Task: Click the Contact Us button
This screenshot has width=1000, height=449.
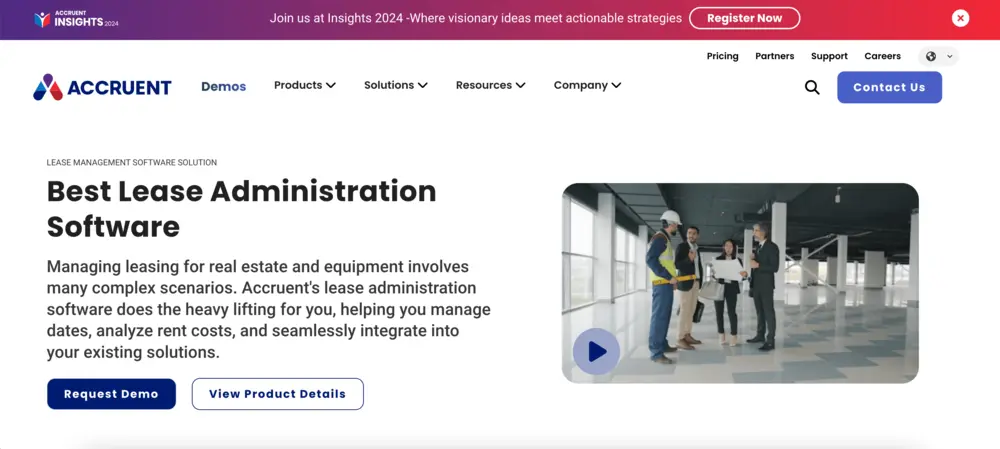Action: click(889, 87)
